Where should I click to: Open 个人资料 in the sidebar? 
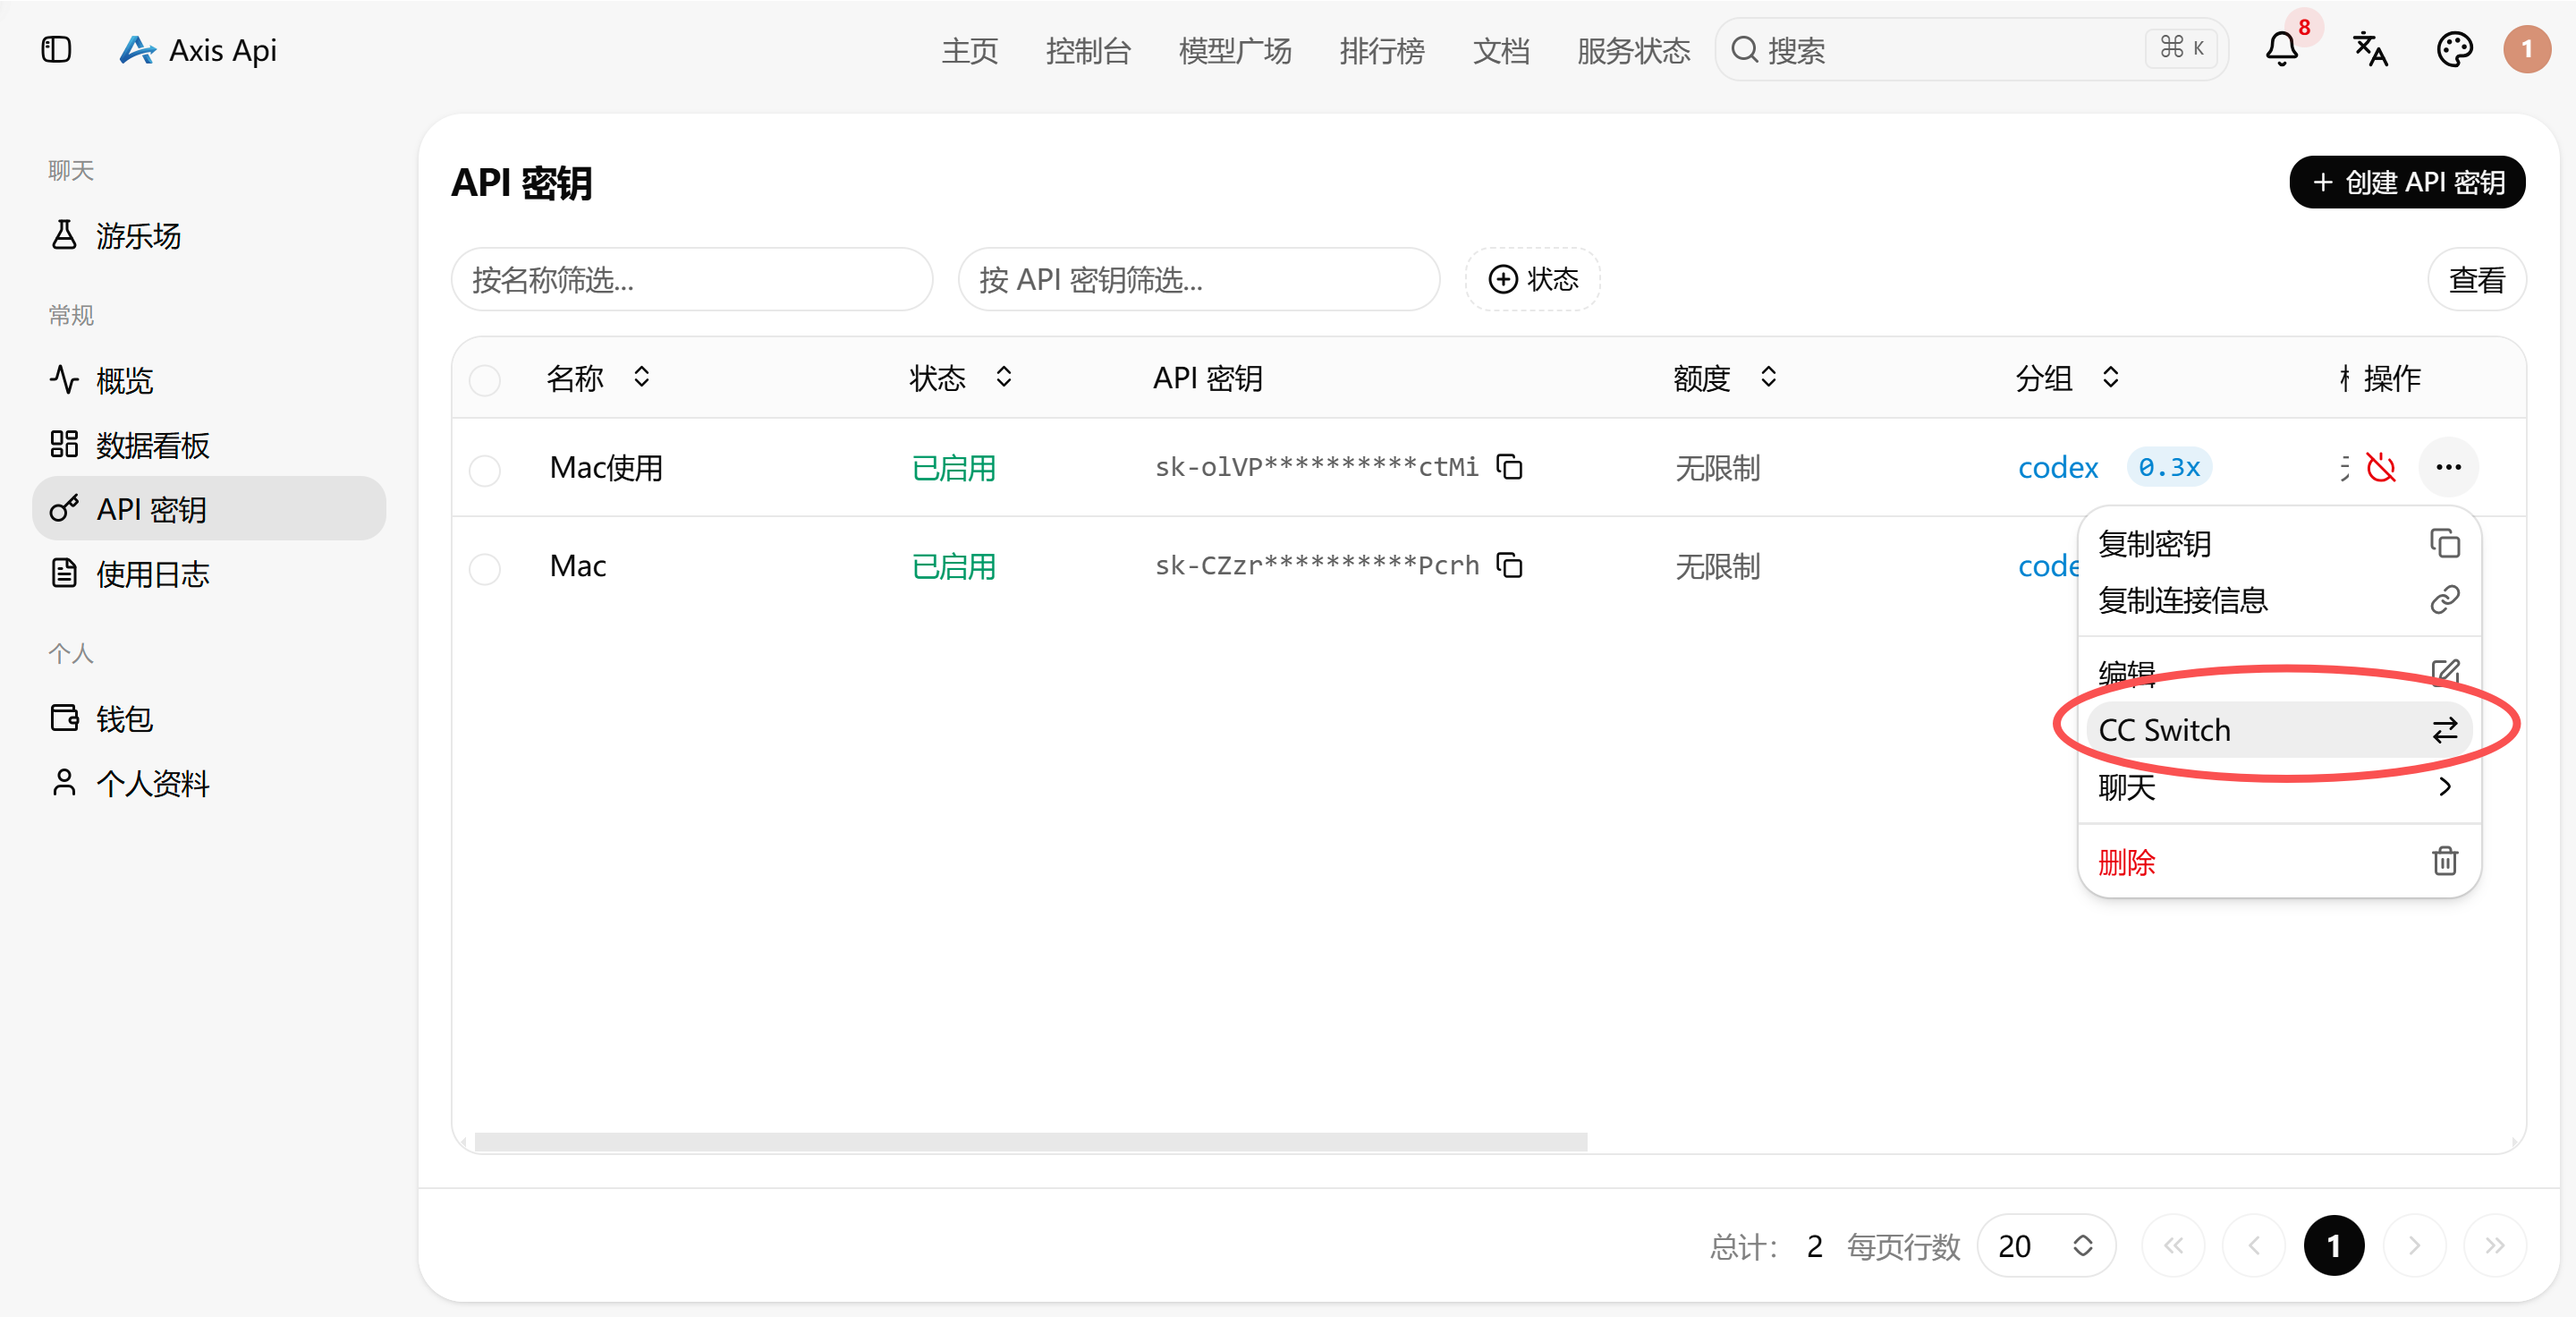[x=209, y=783]
